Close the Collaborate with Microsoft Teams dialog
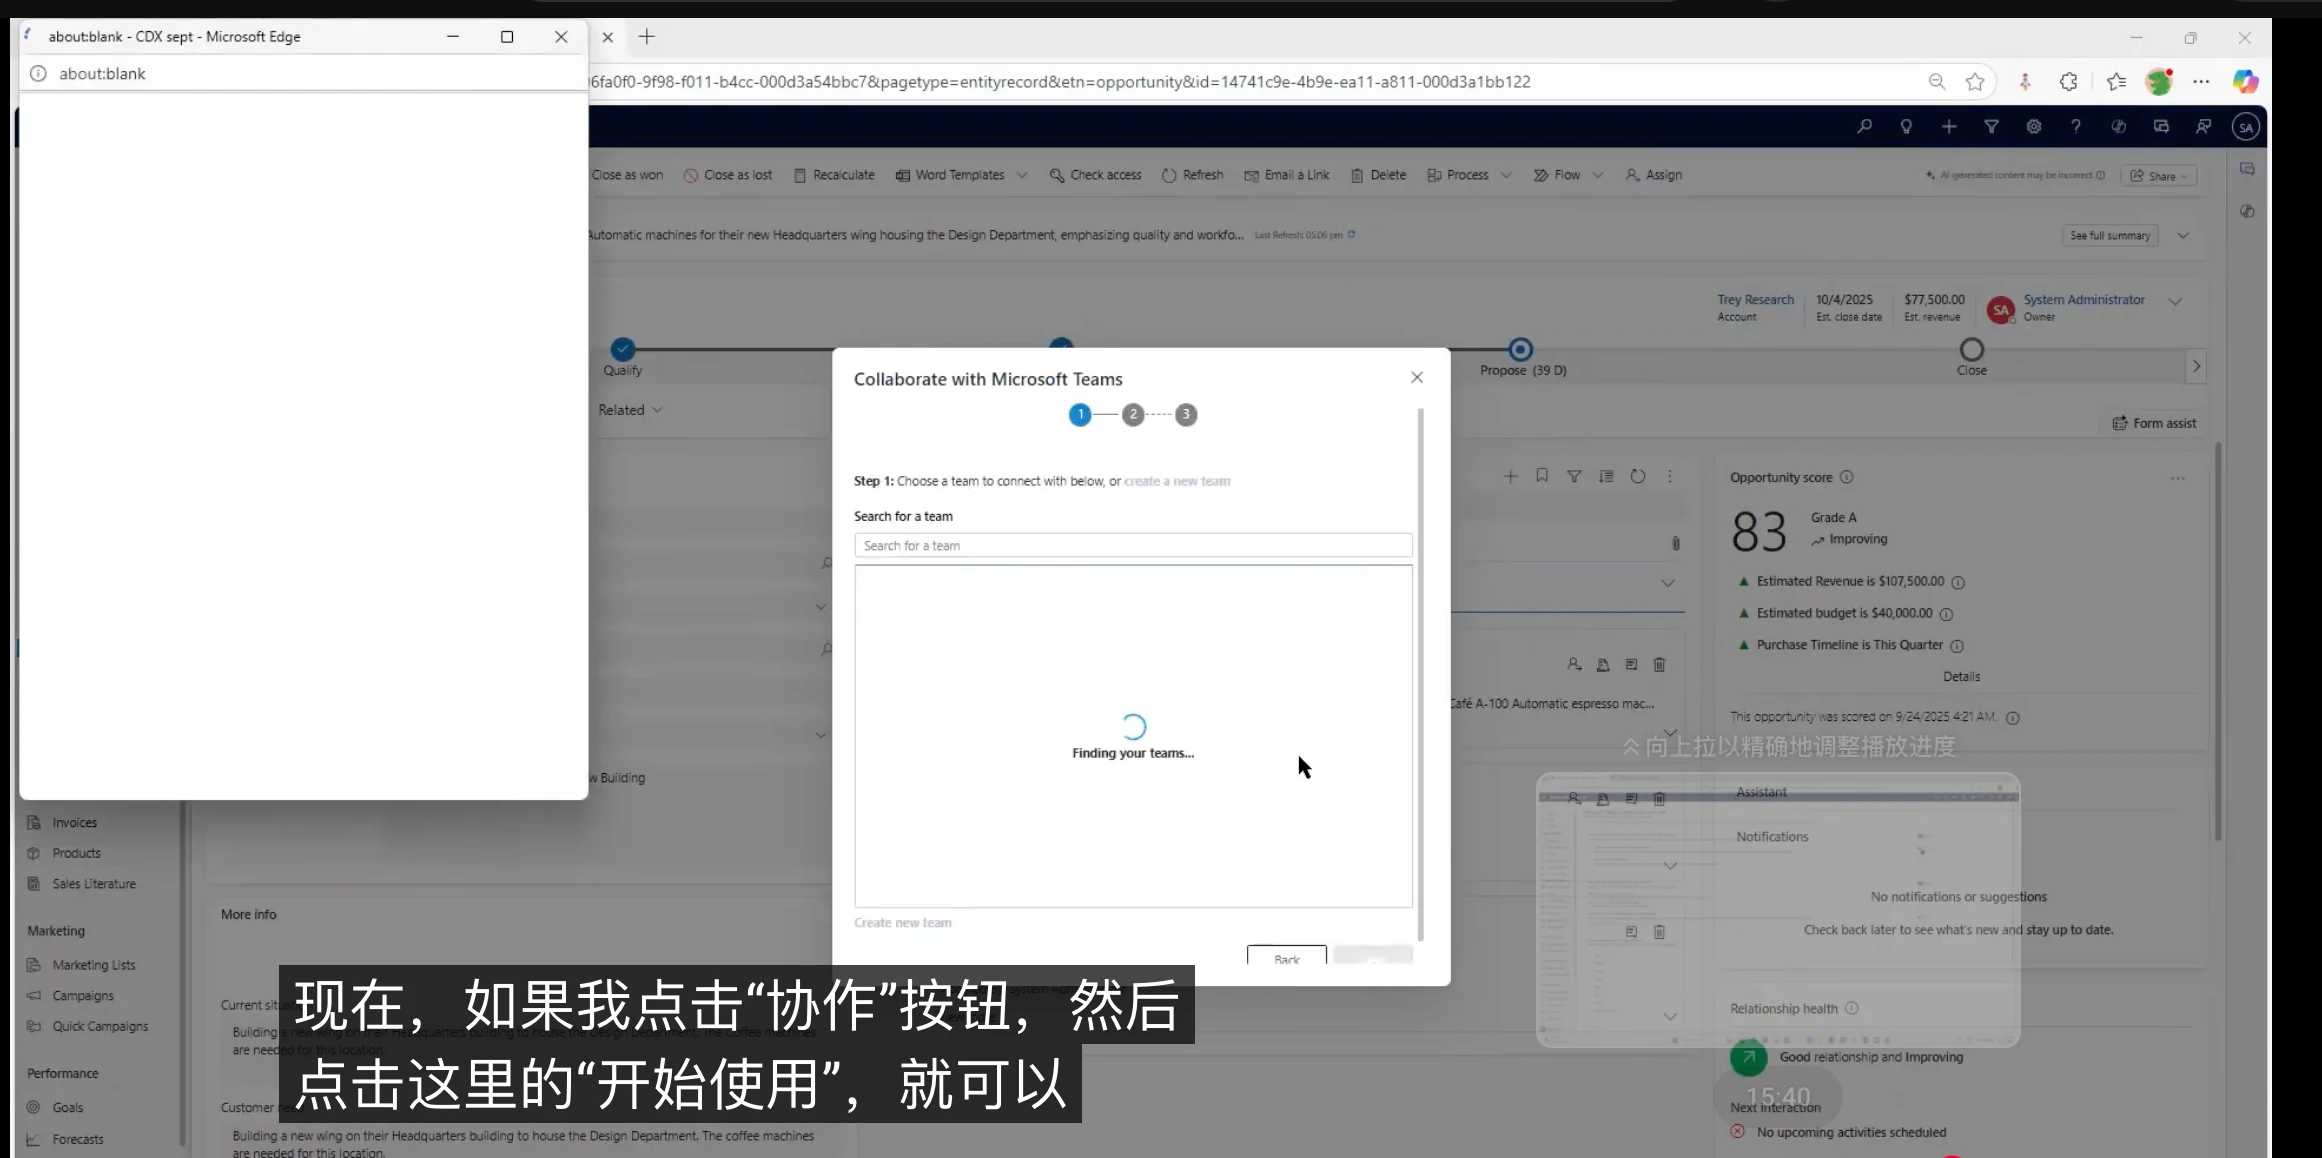Viewport: 2322px width, 1158px height. coord(1417,377)
